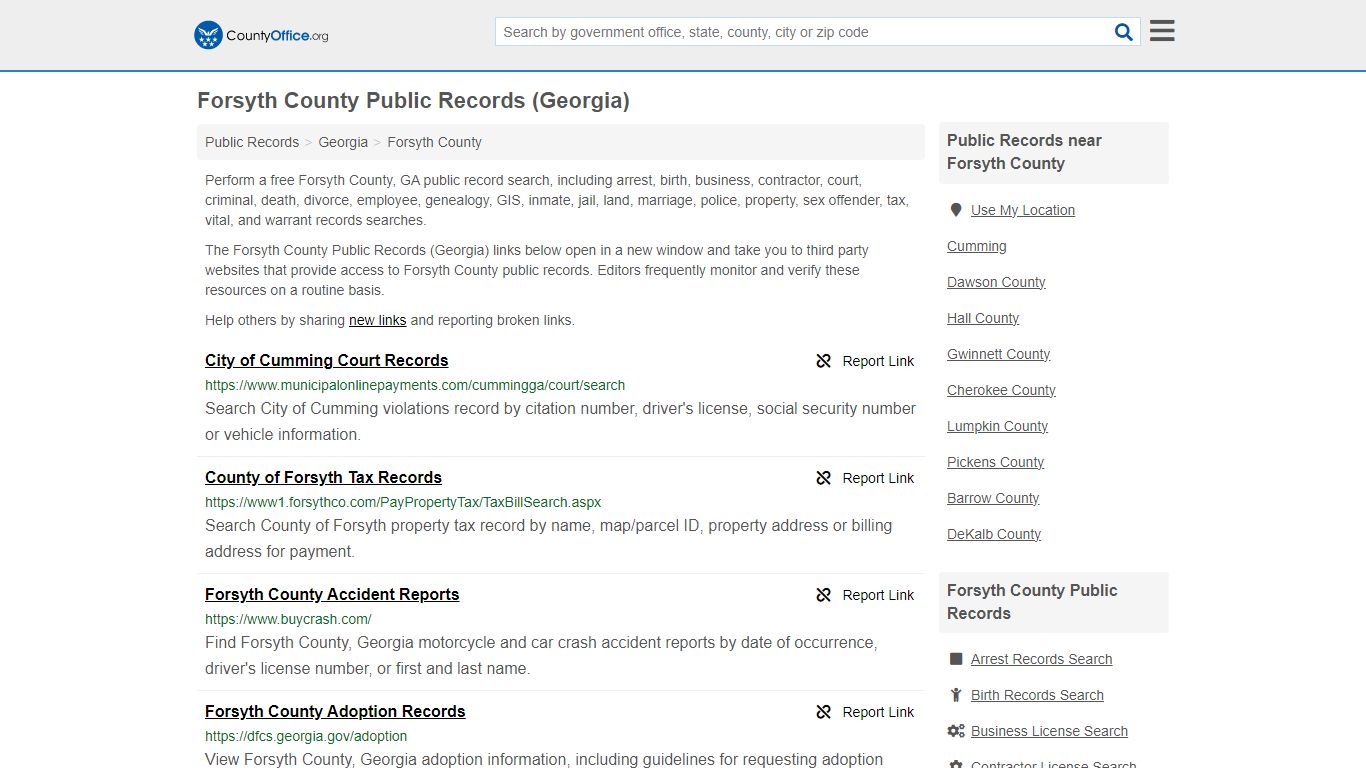Click broken-link icon for Forsyth County Accident Reports
This screenshot has height=768, width=1366.
(824, 595)
